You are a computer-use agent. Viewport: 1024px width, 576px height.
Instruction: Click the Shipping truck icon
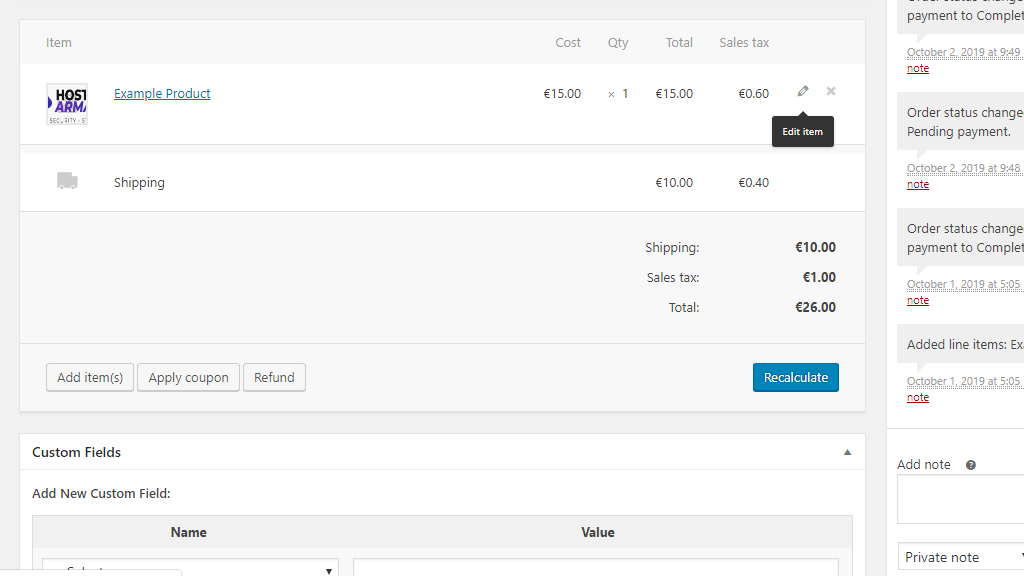coord(67,181)
